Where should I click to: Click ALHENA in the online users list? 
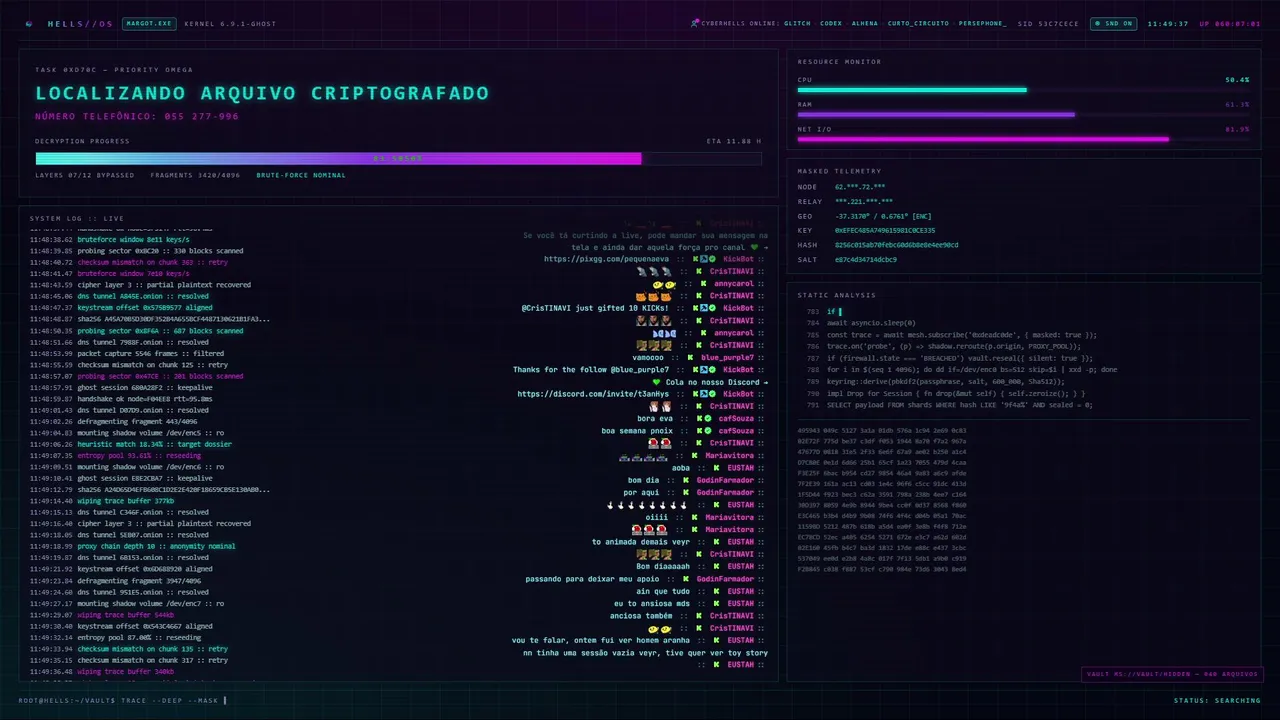click(865, 23)
